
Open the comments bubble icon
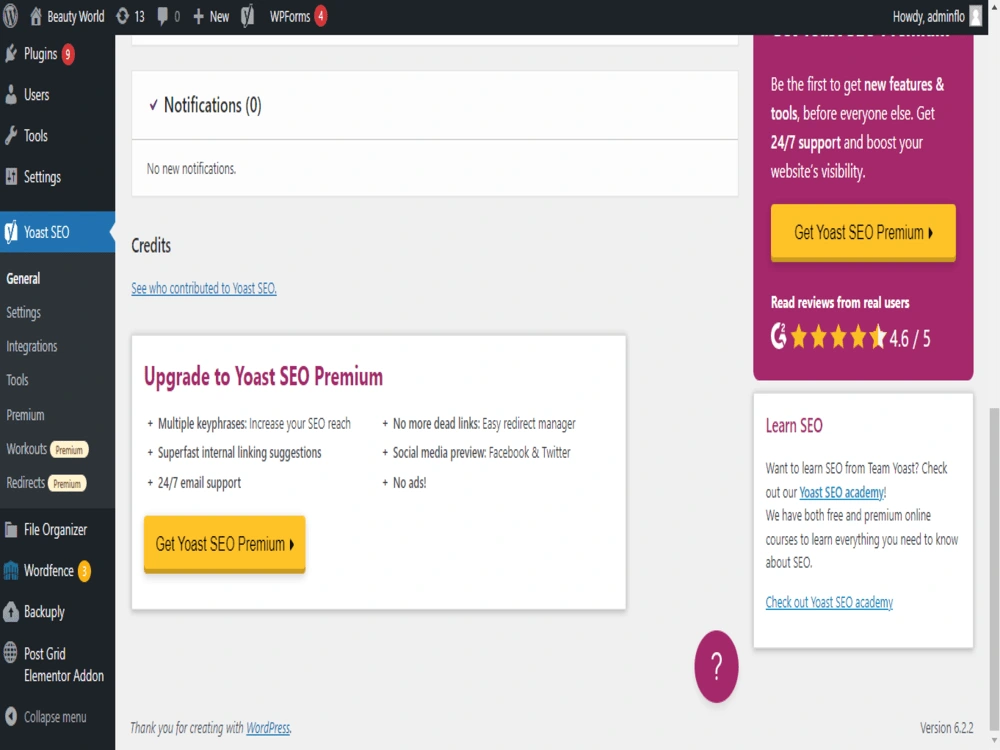pos(163,17)
